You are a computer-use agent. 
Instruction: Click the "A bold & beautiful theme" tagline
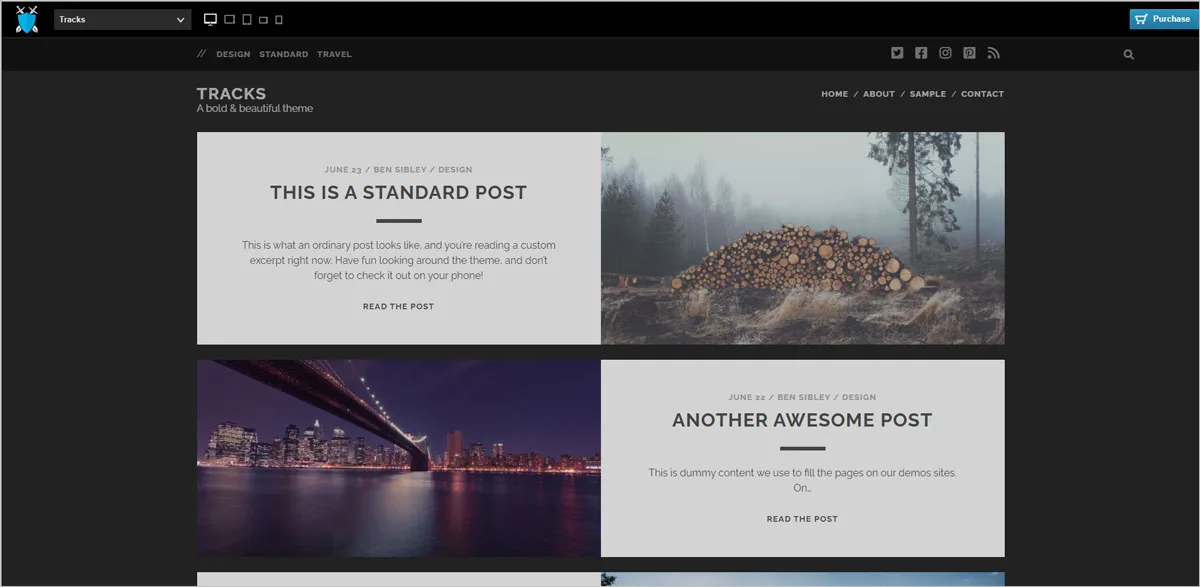point(255,108)
